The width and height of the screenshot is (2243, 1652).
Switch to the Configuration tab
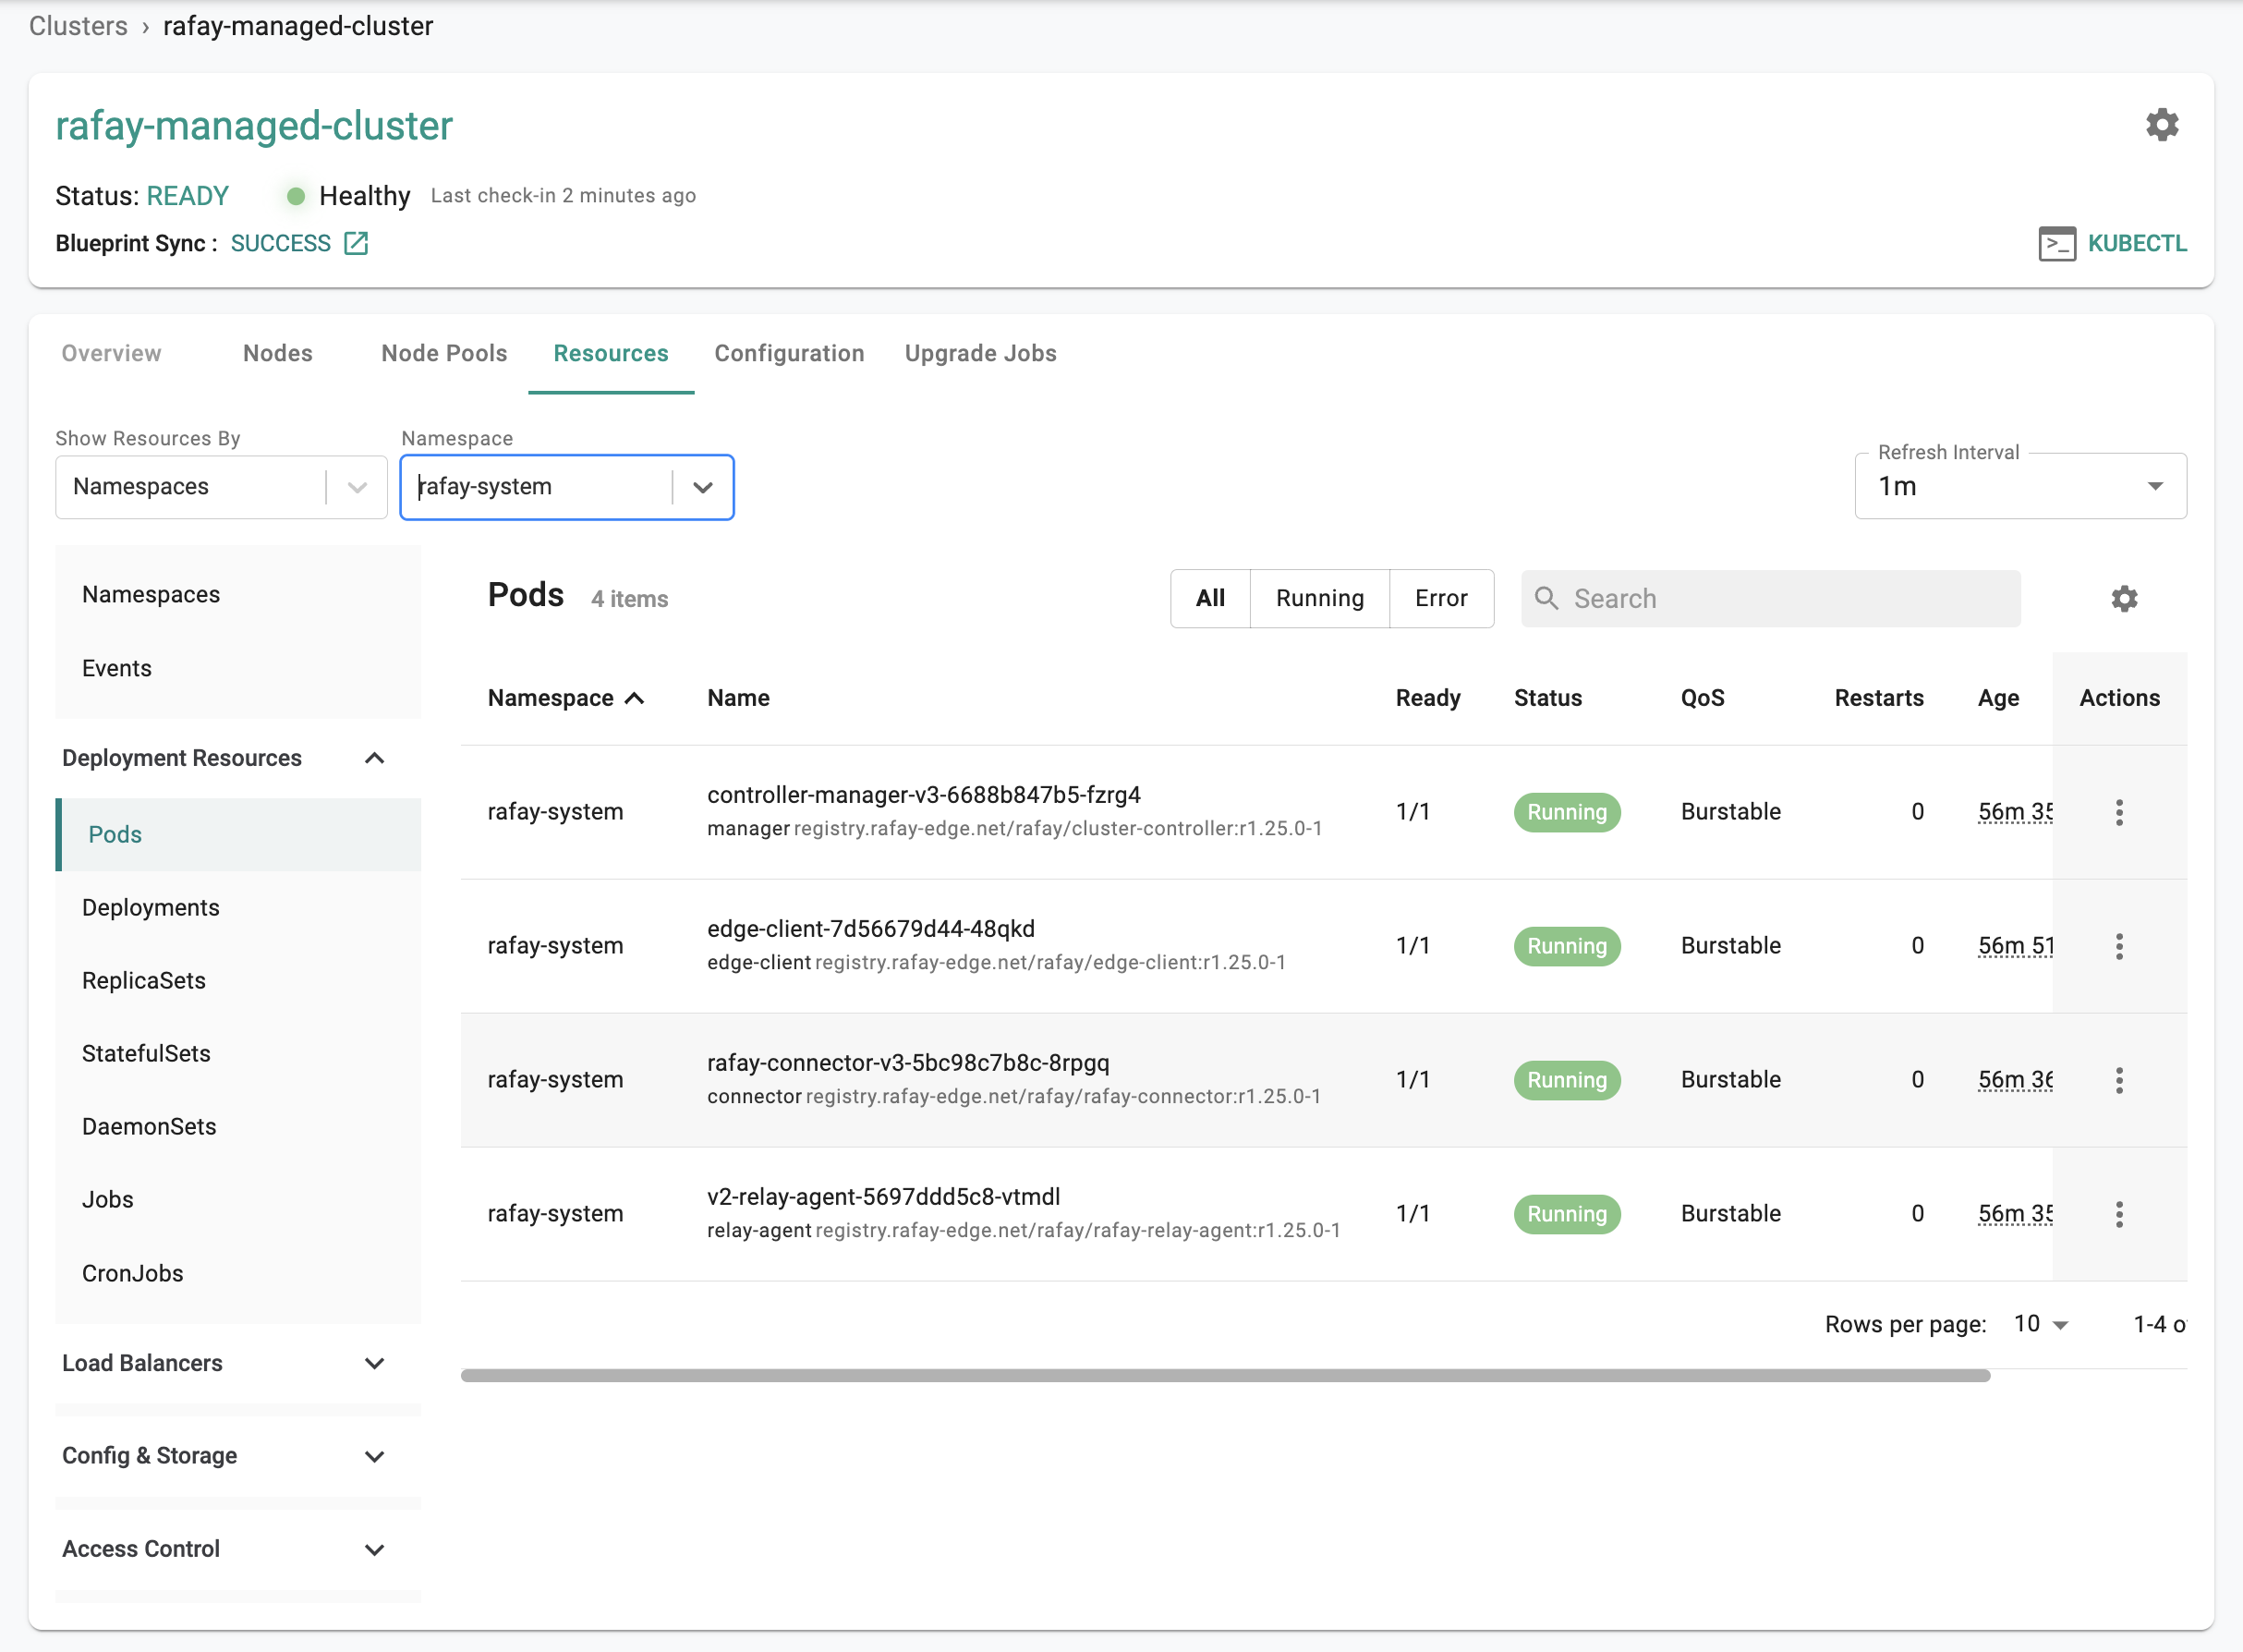click(x=791, y=354)
